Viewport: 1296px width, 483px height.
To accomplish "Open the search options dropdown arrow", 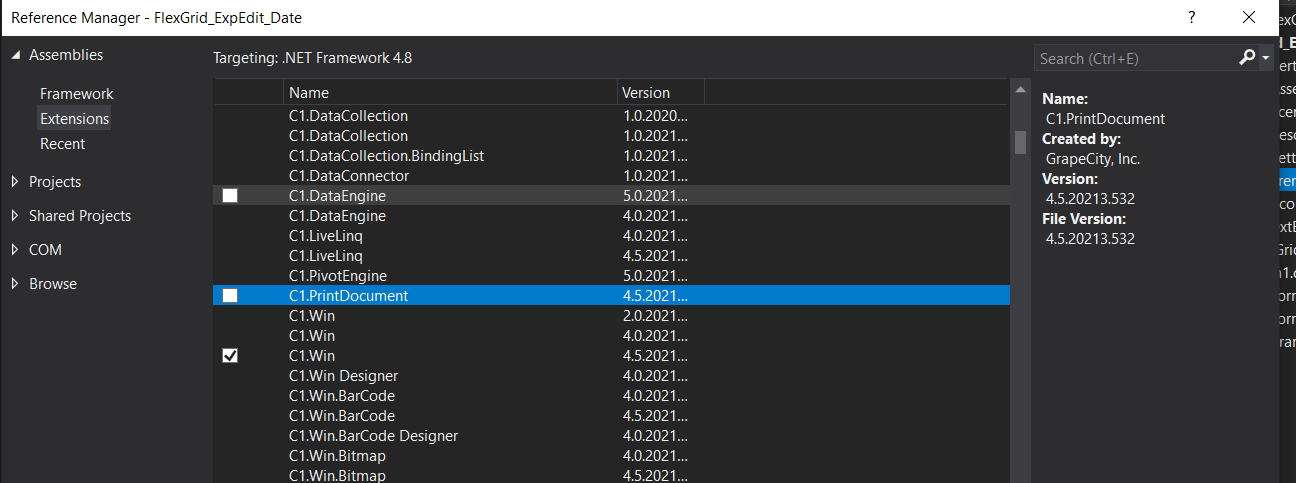I will coord(1264,59).
